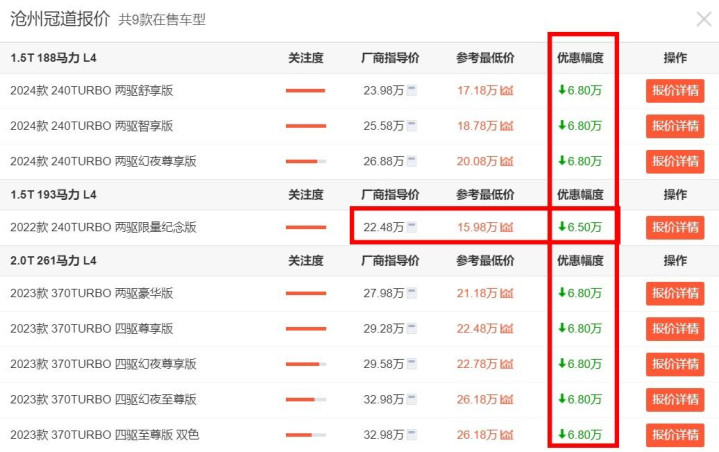
Task: Click the 15.98万 lowest price value
Action: point(477,227)
